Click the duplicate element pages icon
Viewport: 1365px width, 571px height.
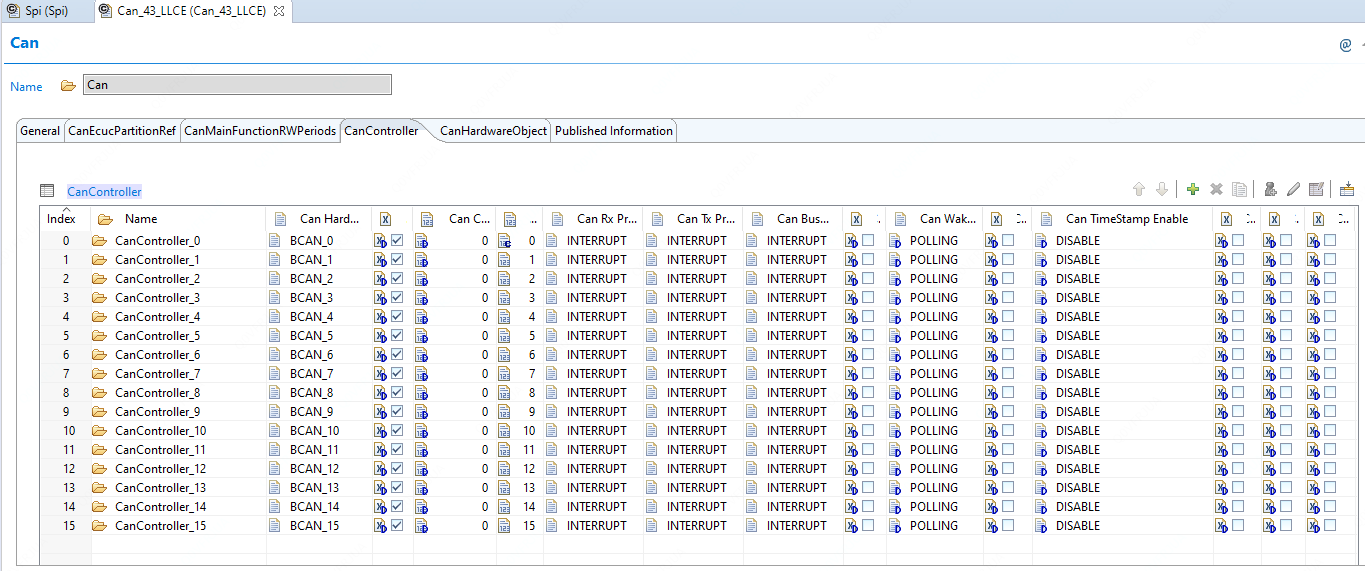[x=1240, y=189]
